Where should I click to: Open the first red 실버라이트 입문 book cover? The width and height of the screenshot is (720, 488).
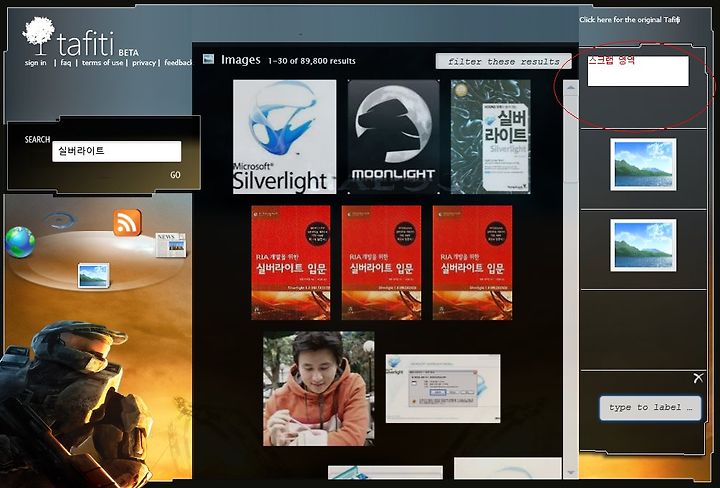291,263
